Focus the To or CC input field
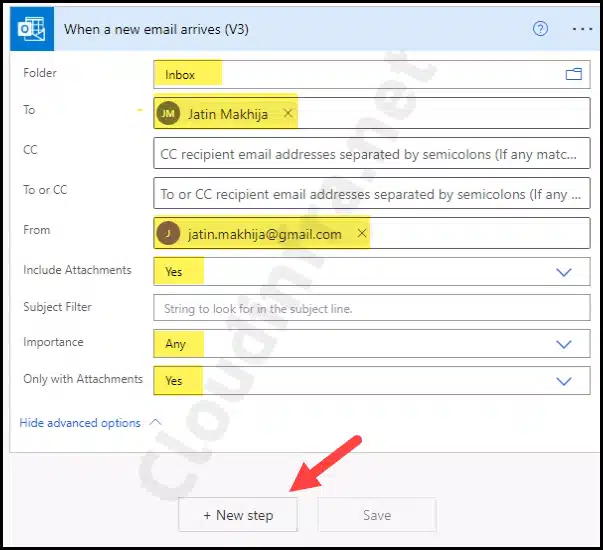 tap(371, 193)
